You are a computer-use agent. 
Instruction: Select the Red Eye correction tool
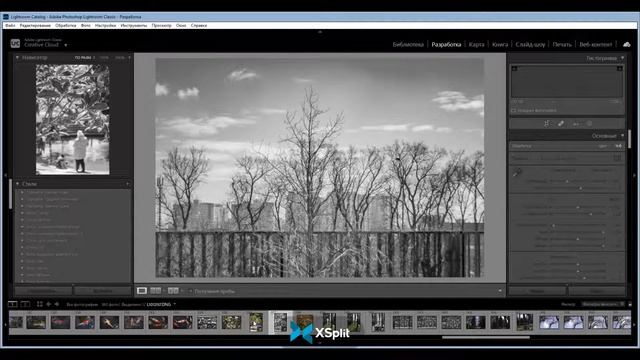click(576, 123)
